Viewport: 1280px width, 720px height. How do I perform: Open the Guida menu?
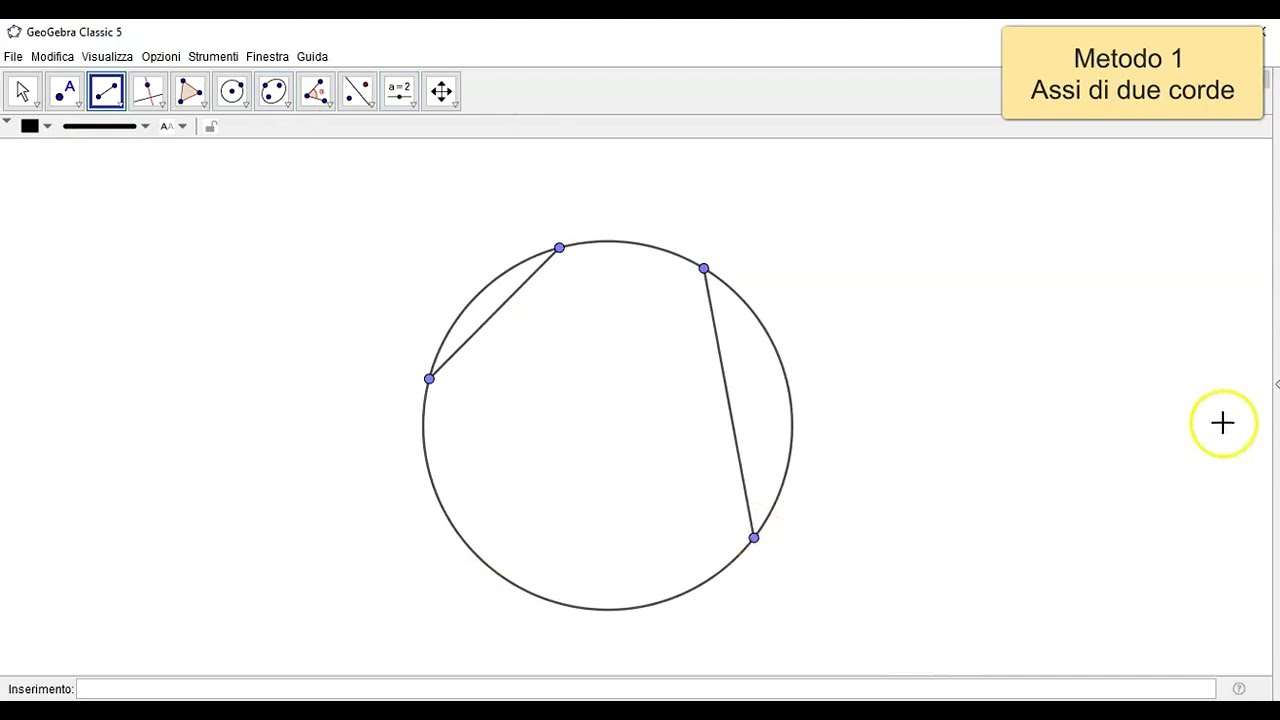[x=312, y=57]
